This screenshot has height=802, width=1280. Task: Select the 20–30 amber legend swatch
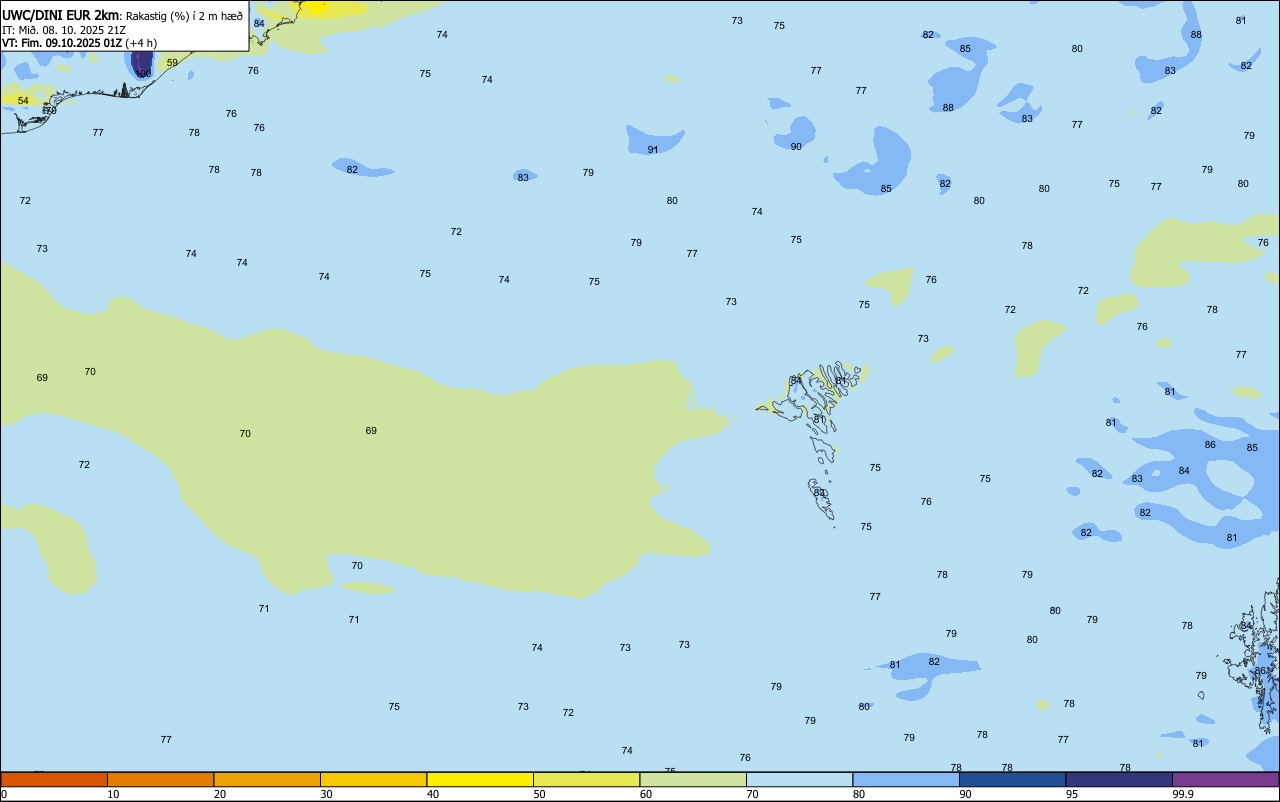click(x=267, y=779)
